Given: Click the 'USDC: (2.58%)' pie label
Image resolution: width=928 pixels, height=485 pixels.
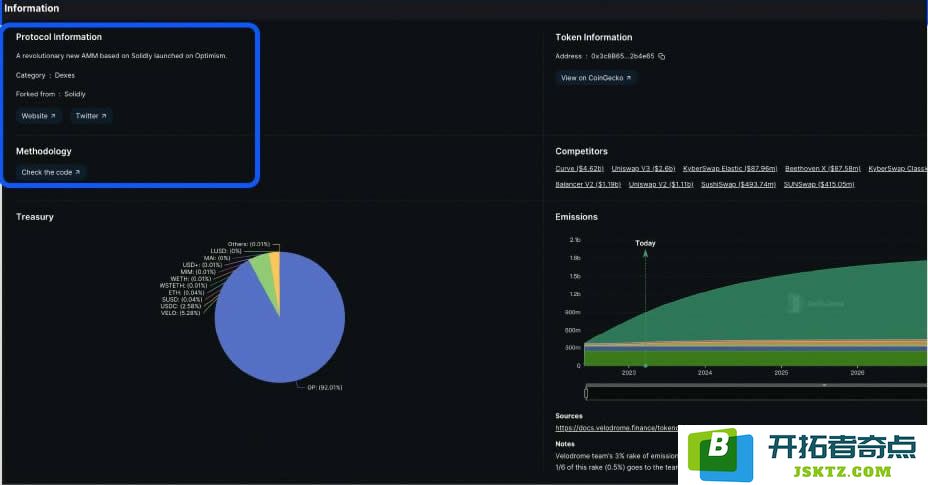Looking at the screenshot, I should [x=181, y=306].
